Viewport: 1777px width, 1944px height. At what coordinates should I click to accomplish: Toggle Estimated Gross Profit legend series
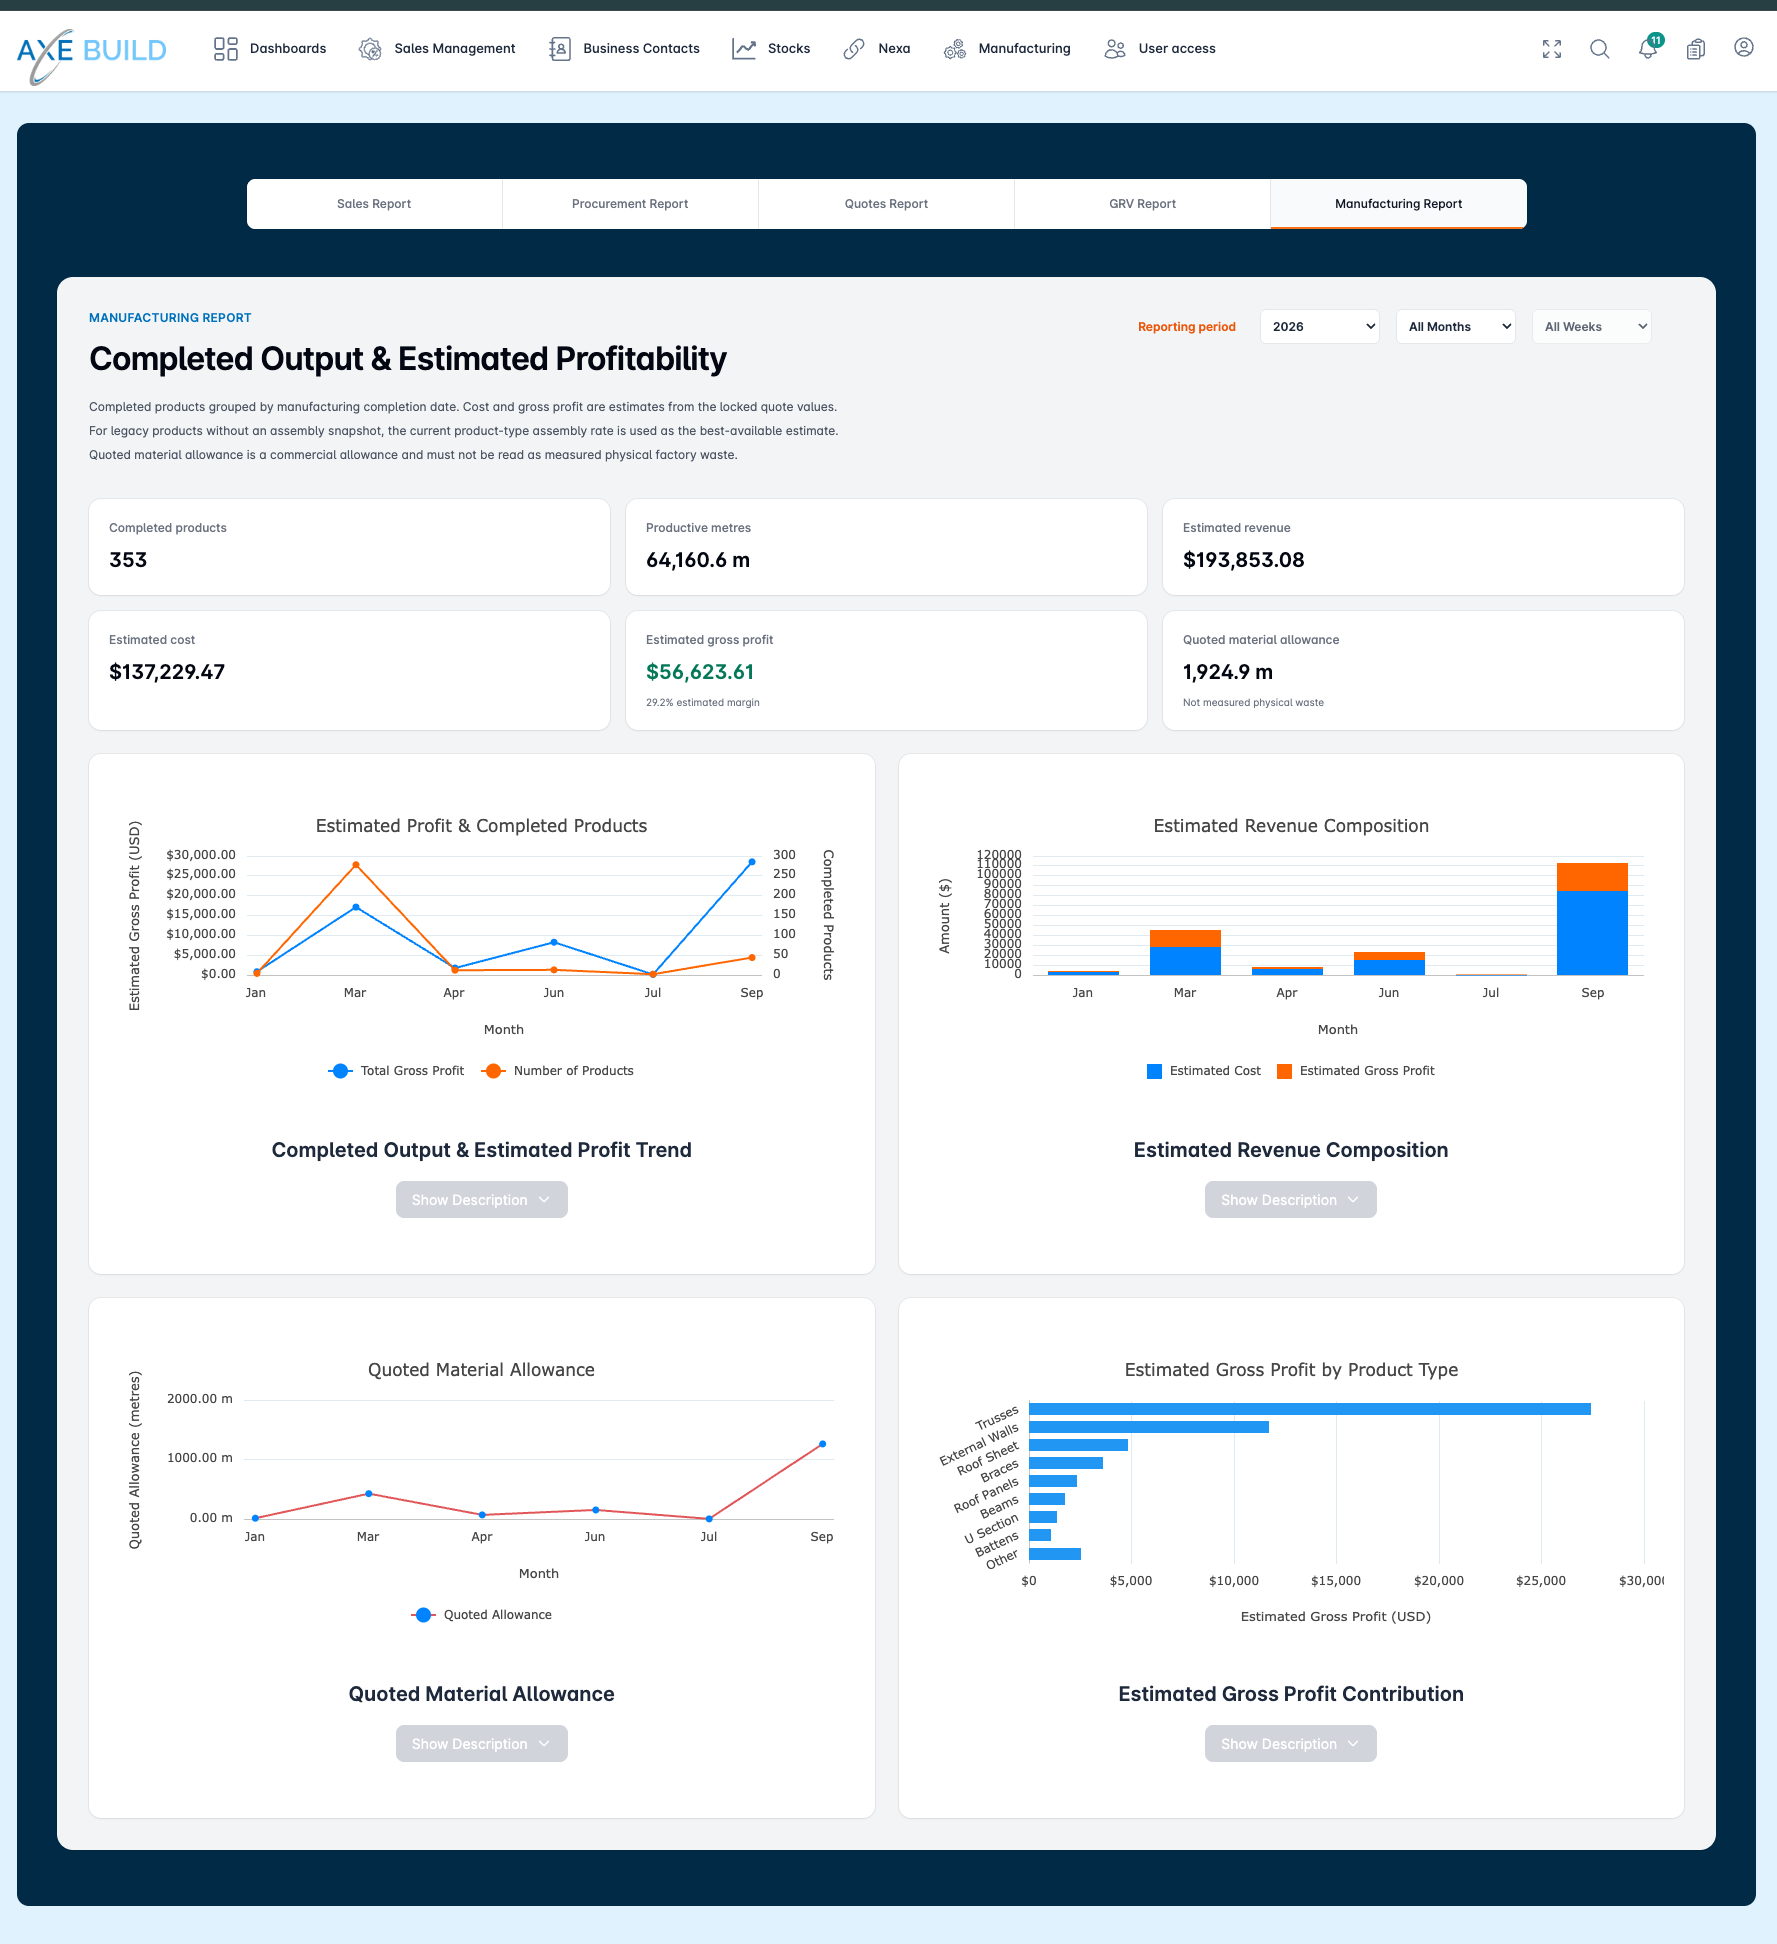[x=1356, y=1071]
